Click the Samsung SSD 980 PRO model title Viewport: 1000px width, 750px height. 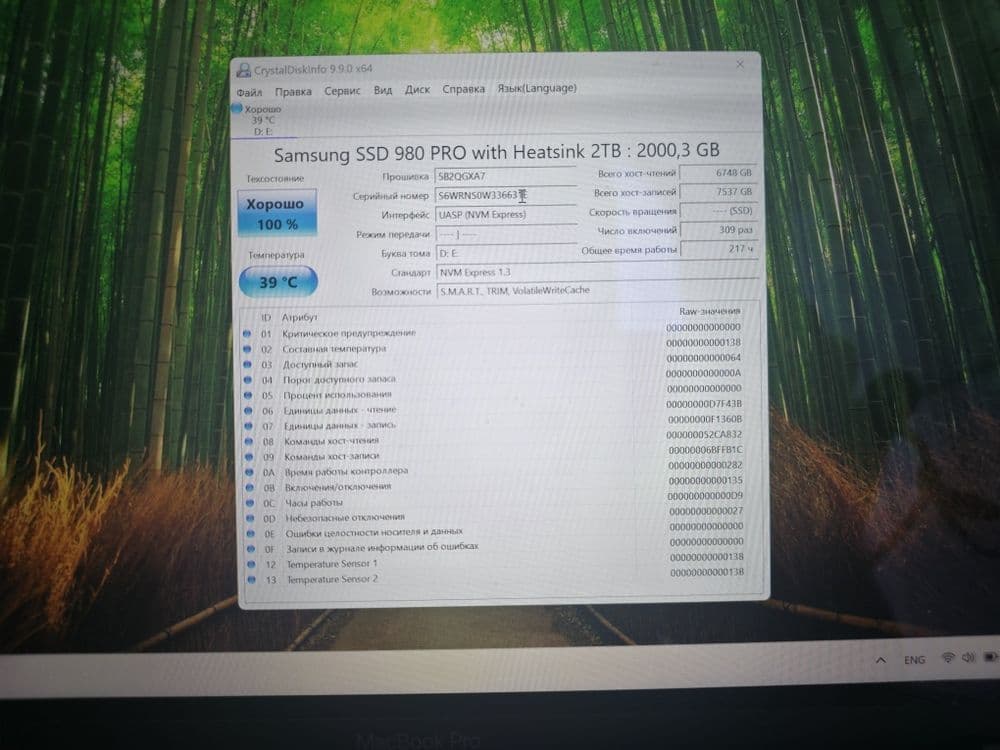[496, 152]
